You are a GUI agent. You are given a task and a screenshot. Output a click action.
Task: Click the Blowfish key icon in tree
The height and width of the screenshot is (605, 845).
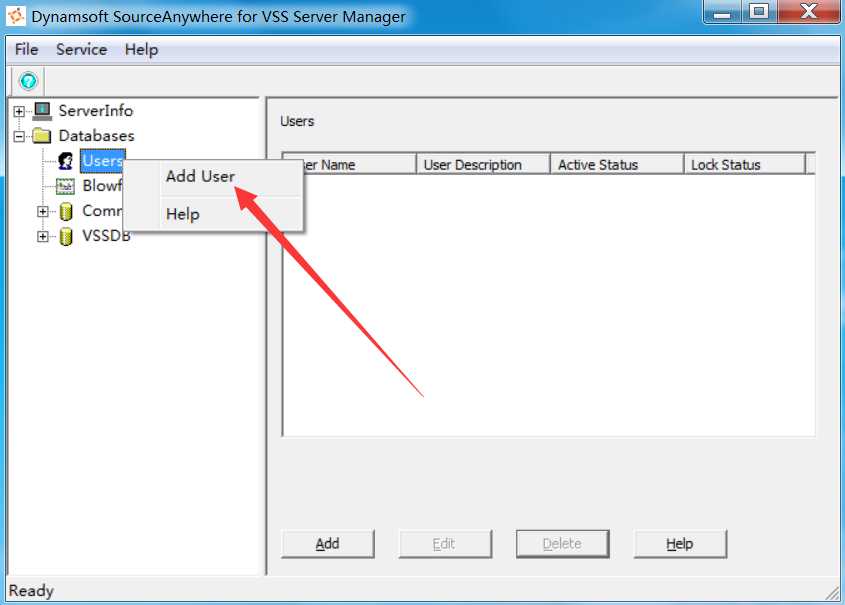click(x=66, y=186)
